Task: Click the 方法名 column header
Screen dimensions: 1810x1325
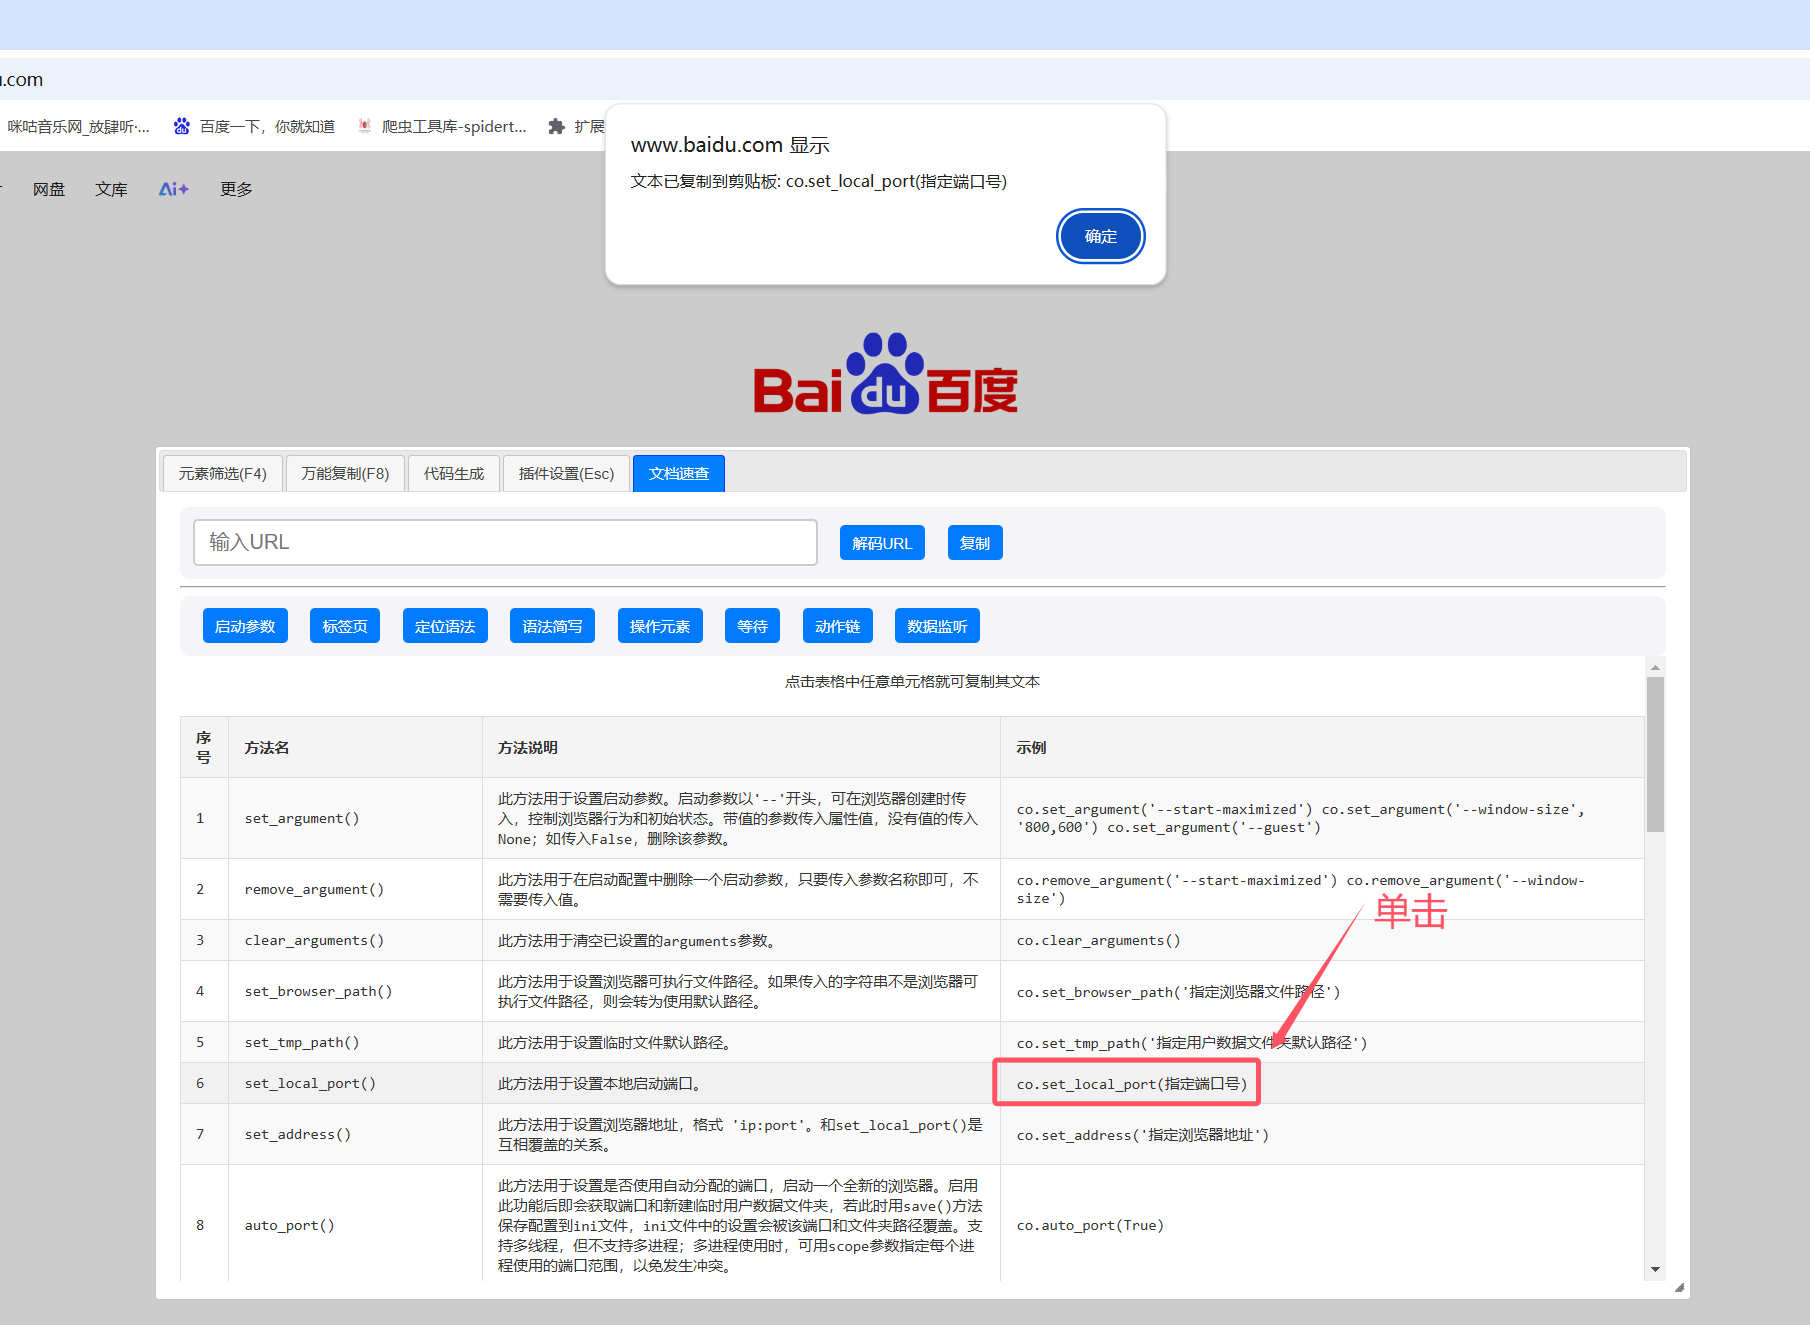Action: coord(355,747)
